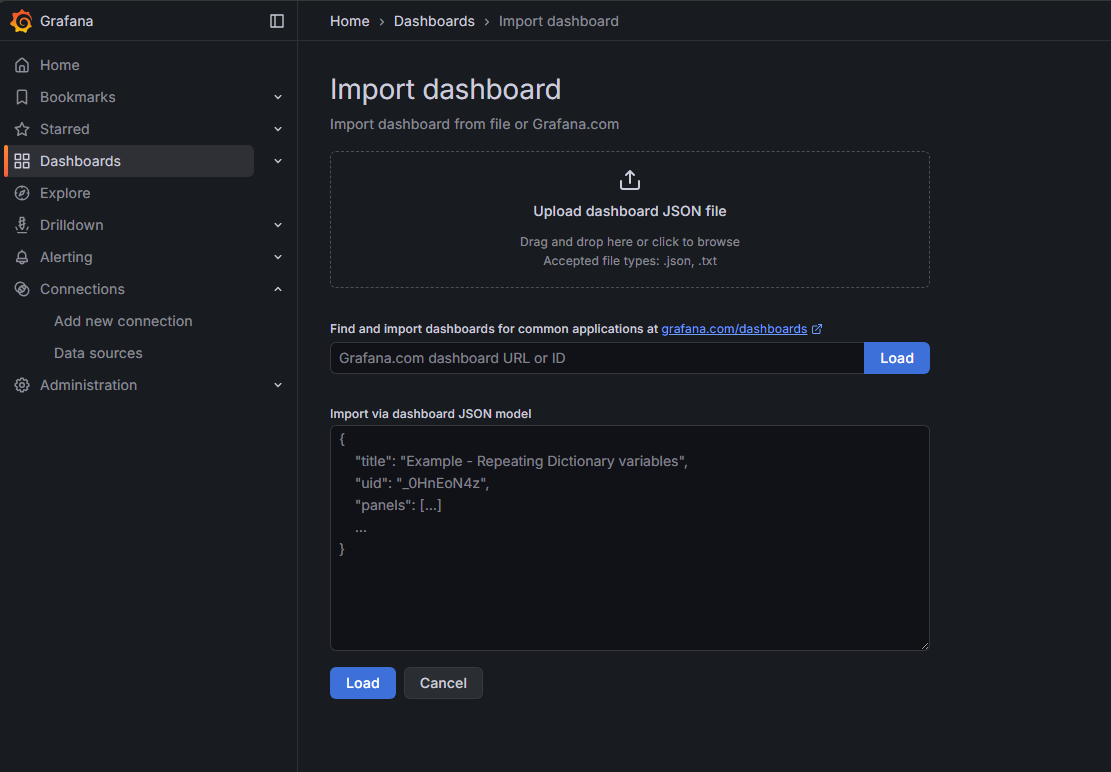Click the Starred star icon
The image size is (1111, 772).
point(22,129)
